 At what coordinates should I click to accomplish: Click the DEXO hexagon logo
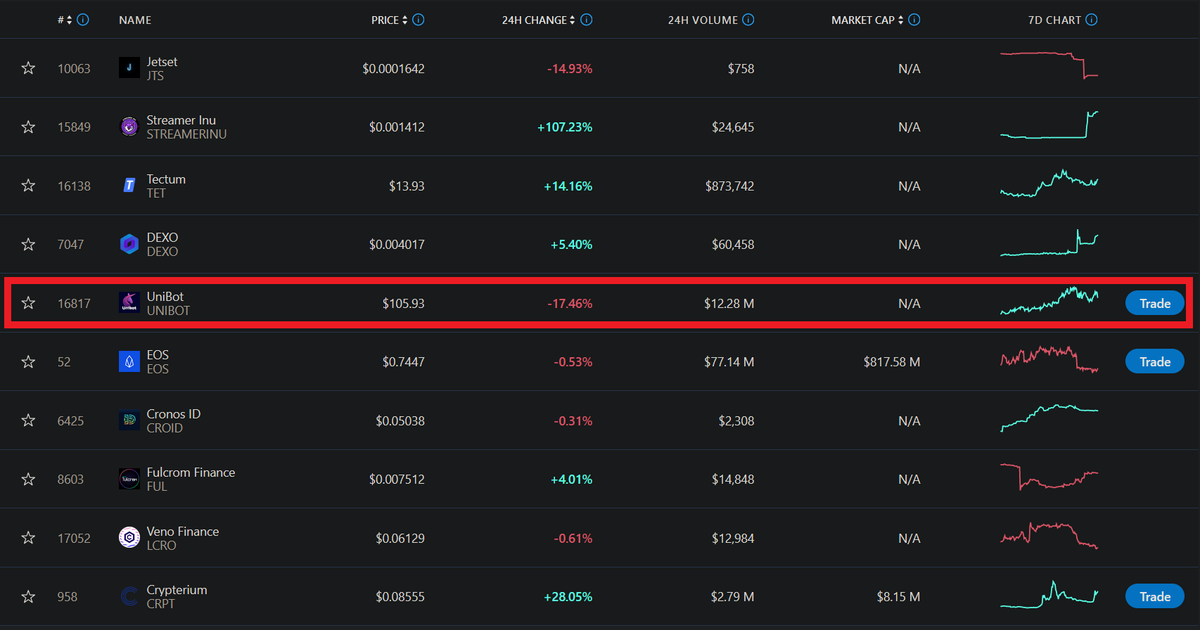[128, 244]
